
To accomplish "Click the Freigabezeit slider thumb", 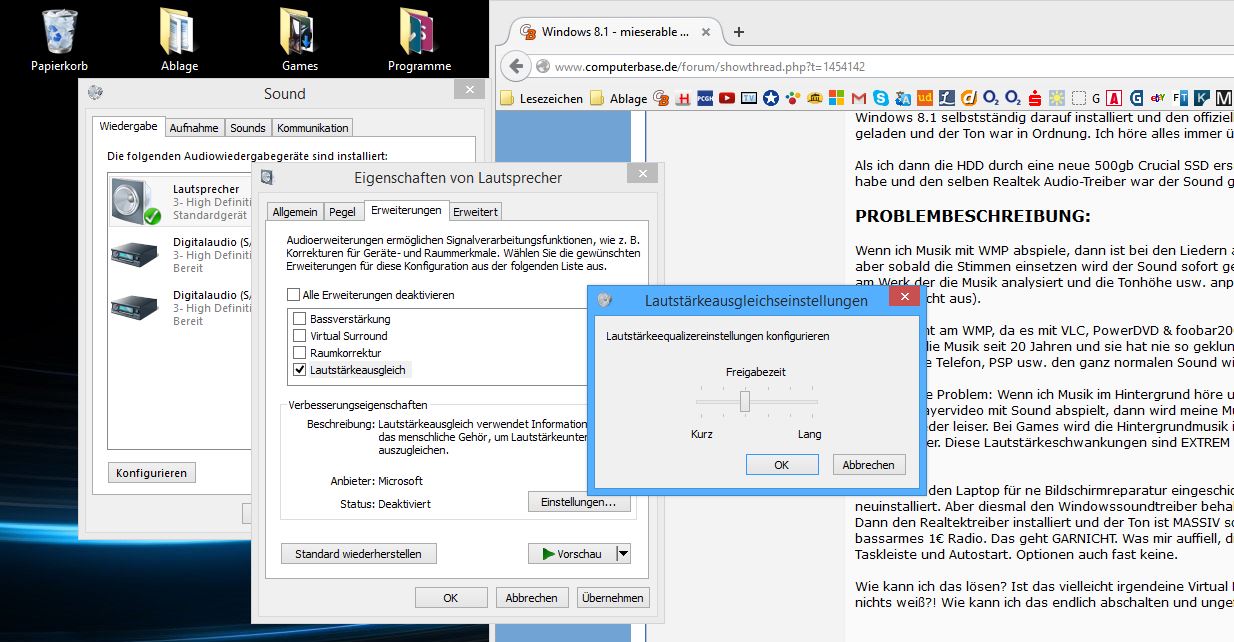I will click(745, 401).
